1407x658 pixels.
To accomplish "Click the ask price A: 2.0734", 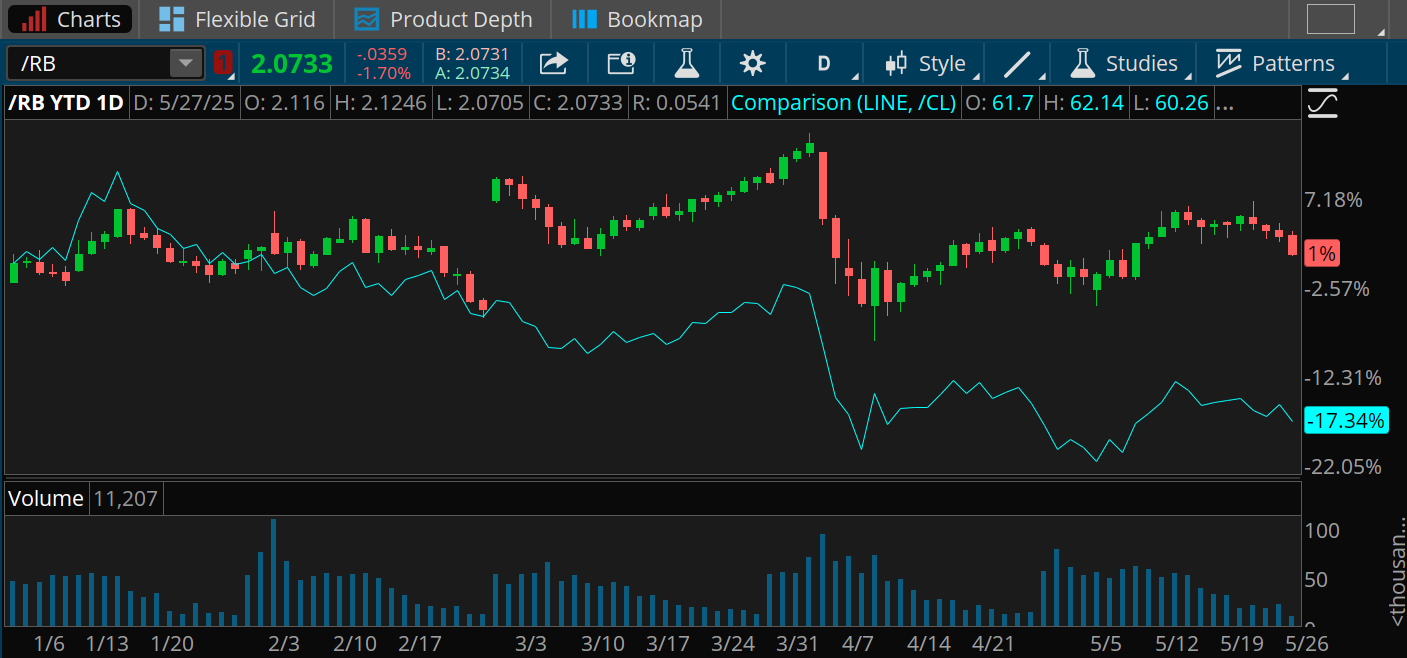I will (472, 73).
